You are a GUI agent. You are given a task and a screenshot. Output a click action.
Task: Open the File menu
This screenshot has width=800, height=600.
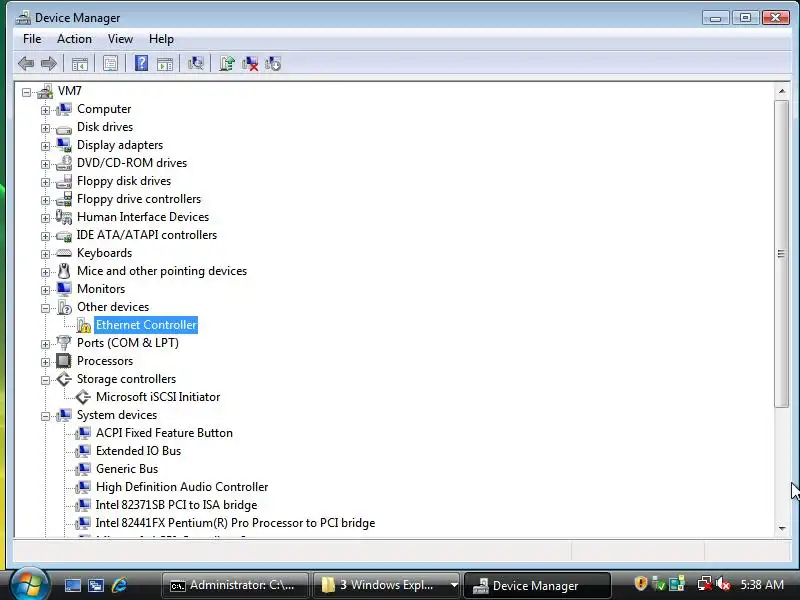pos(32,39)
